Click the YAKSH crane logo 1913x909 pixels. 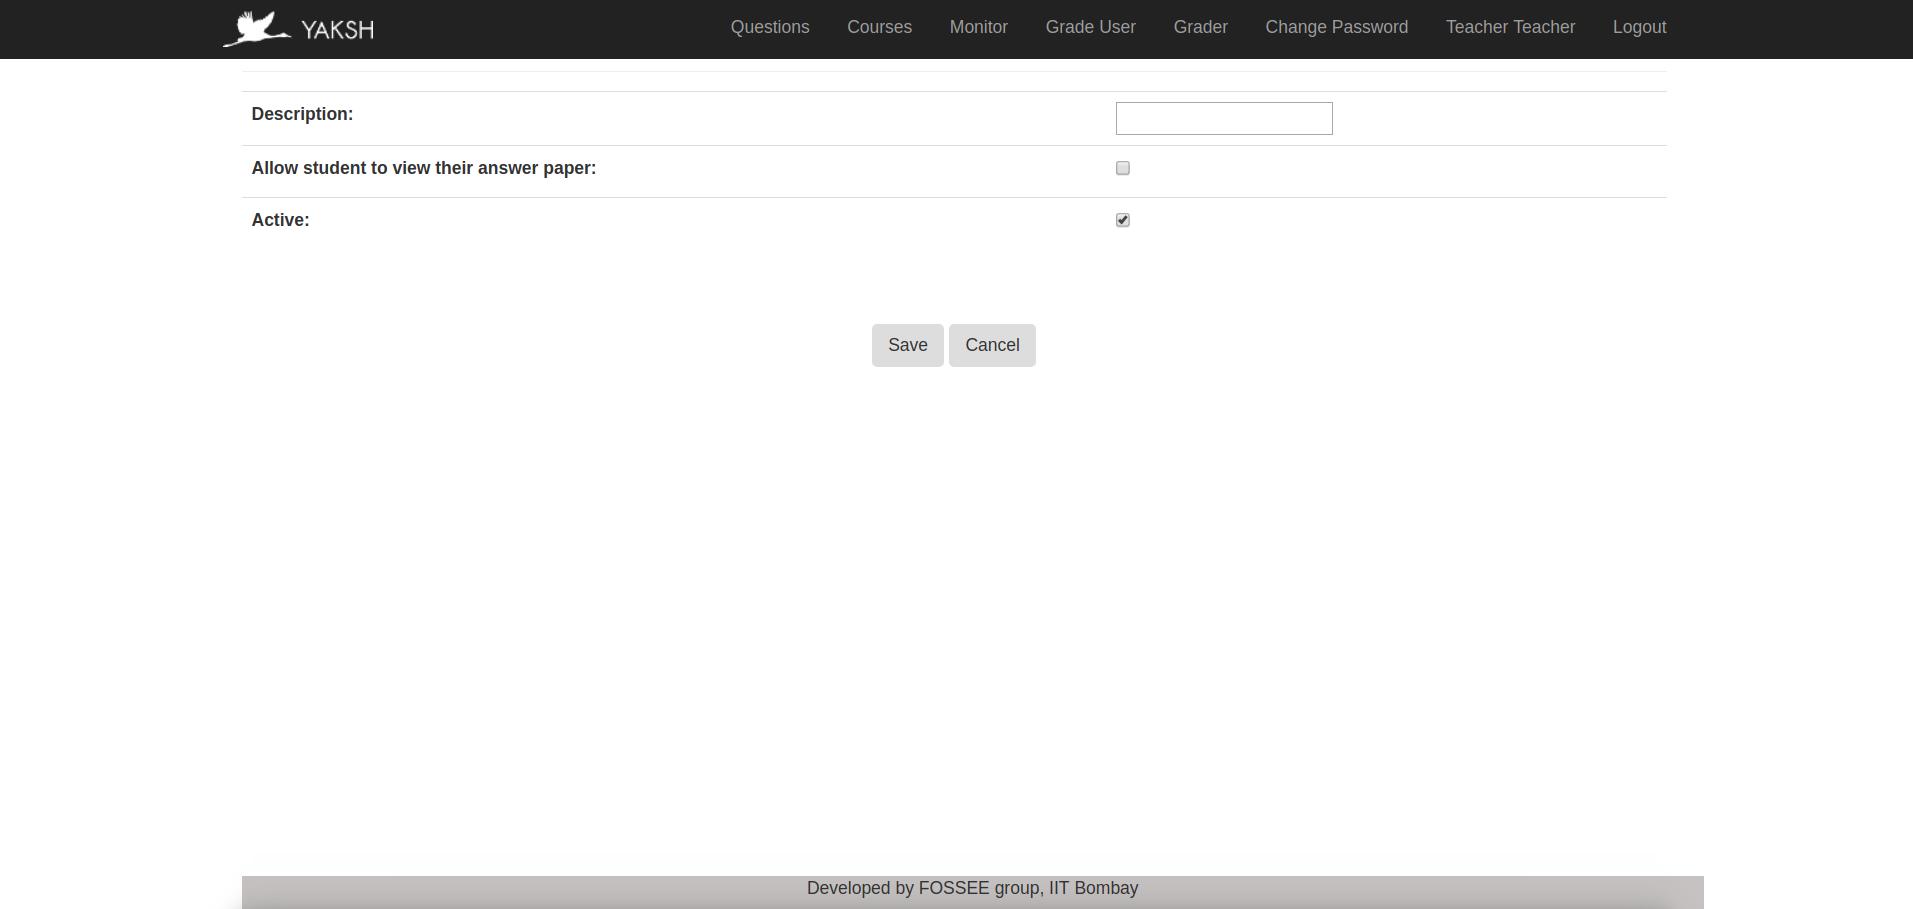[x=257, y=29]
